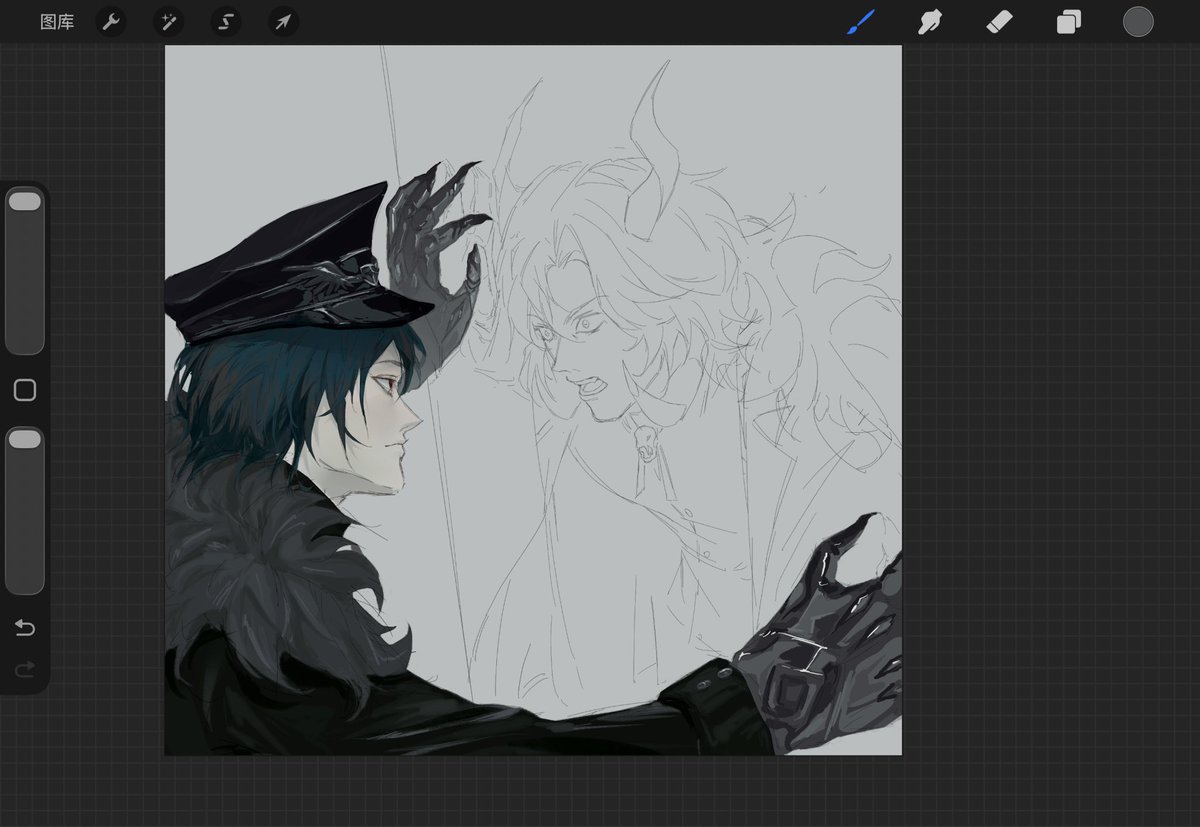Screen dimensions: 1200x827
Task: Select the Brush tool
Action: 861,22
